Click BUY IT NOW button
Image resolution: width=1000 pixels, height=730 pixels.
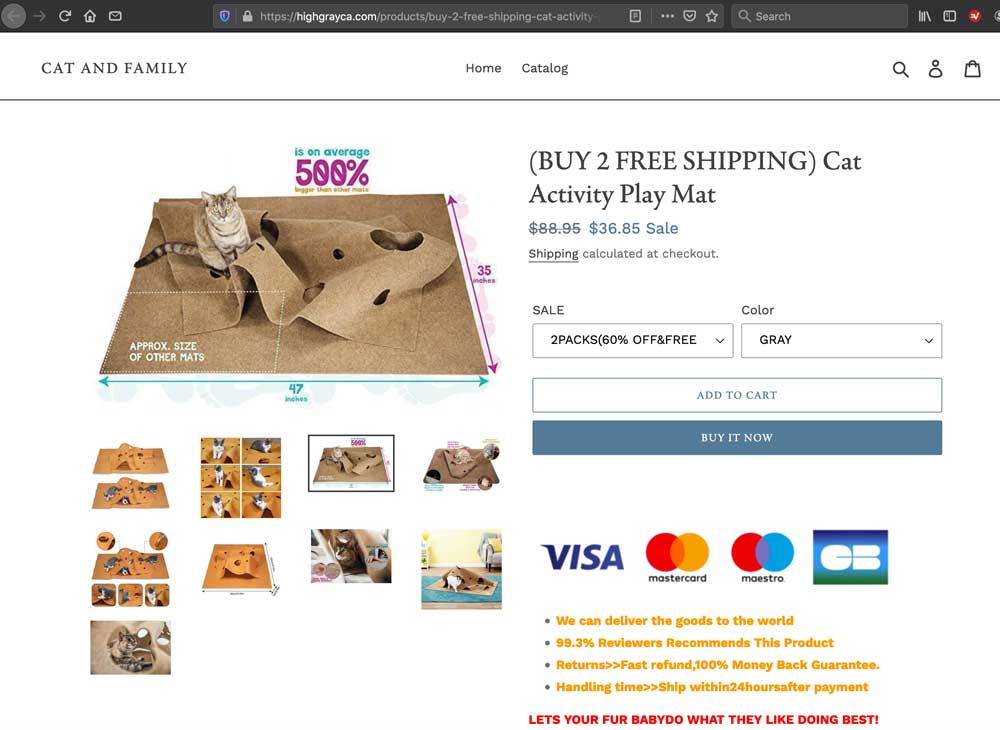coord(737,438)
